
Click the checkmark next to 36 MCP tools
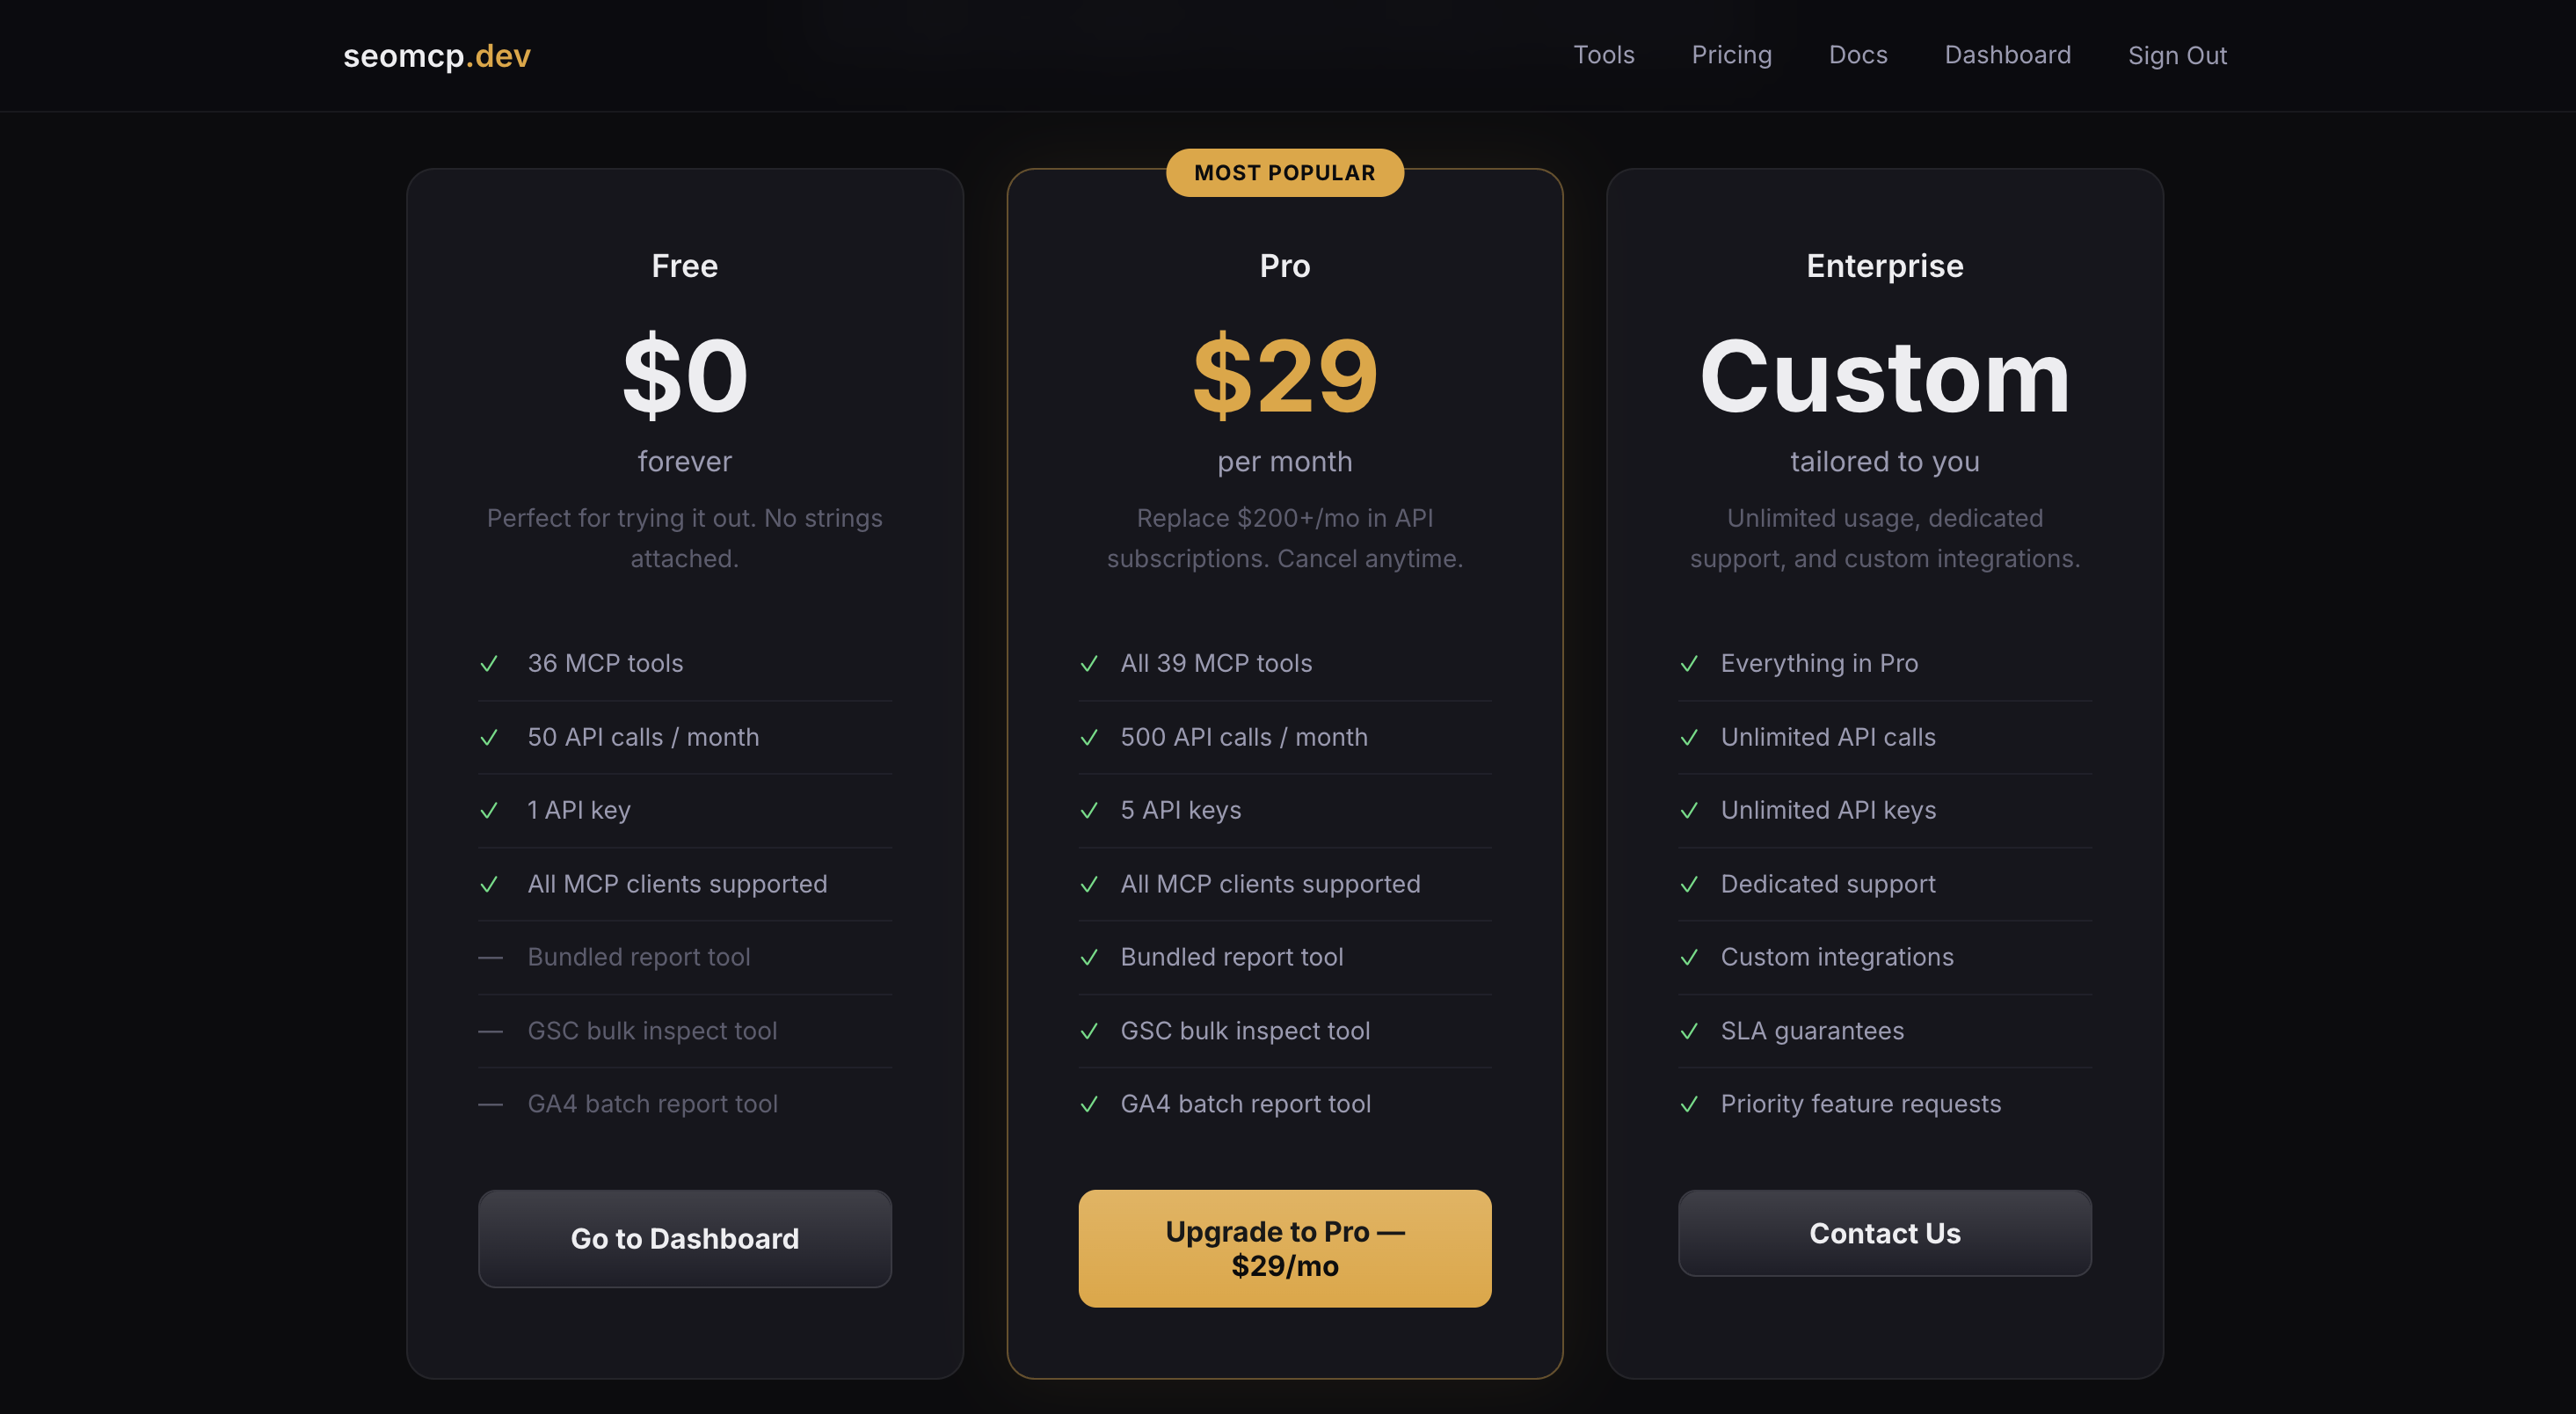(x=490, y=663)
